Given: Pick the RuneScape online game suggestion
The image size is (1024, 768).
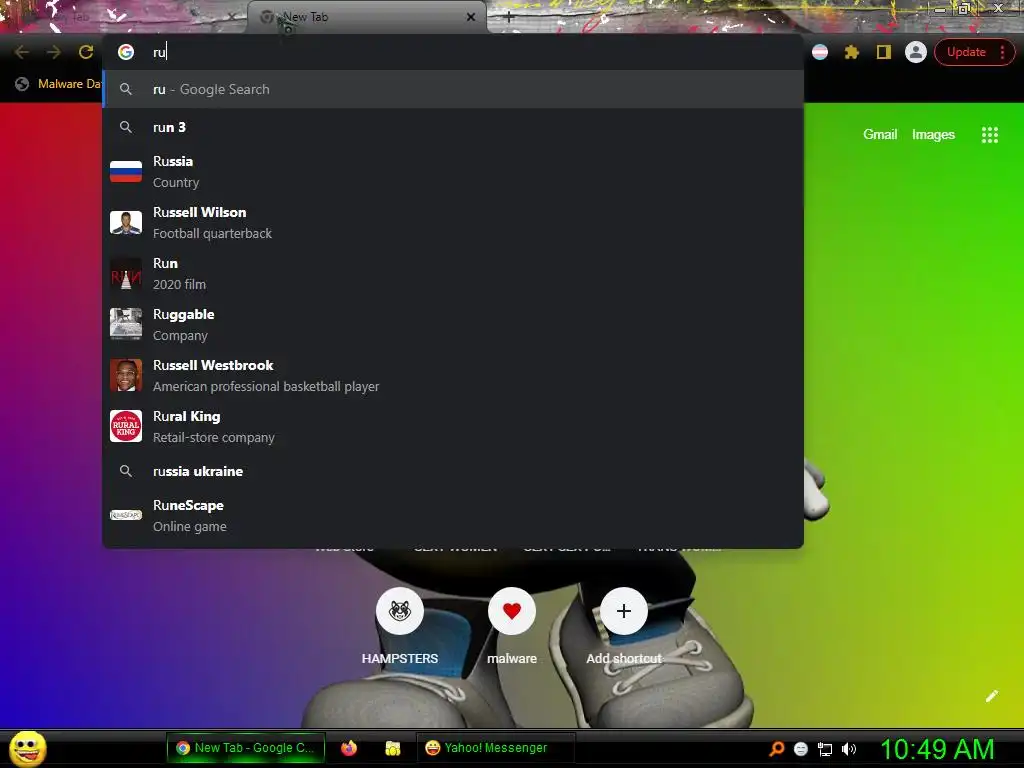Looking at the screenshot, I should 453,516.
